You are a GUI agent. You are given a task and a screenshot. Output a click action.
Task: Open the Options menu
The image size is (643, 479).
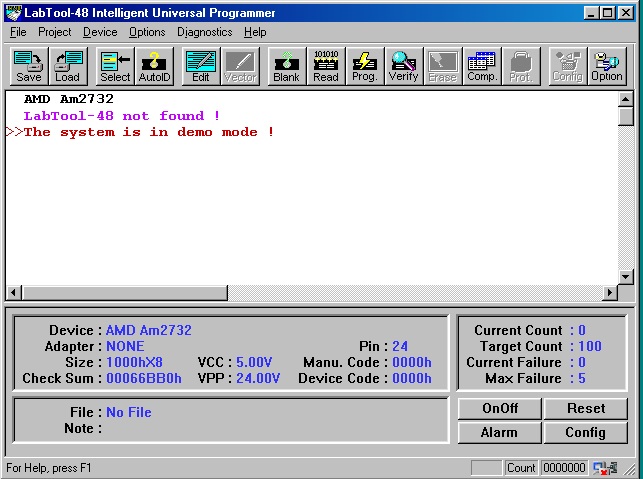tap(147, 32)
